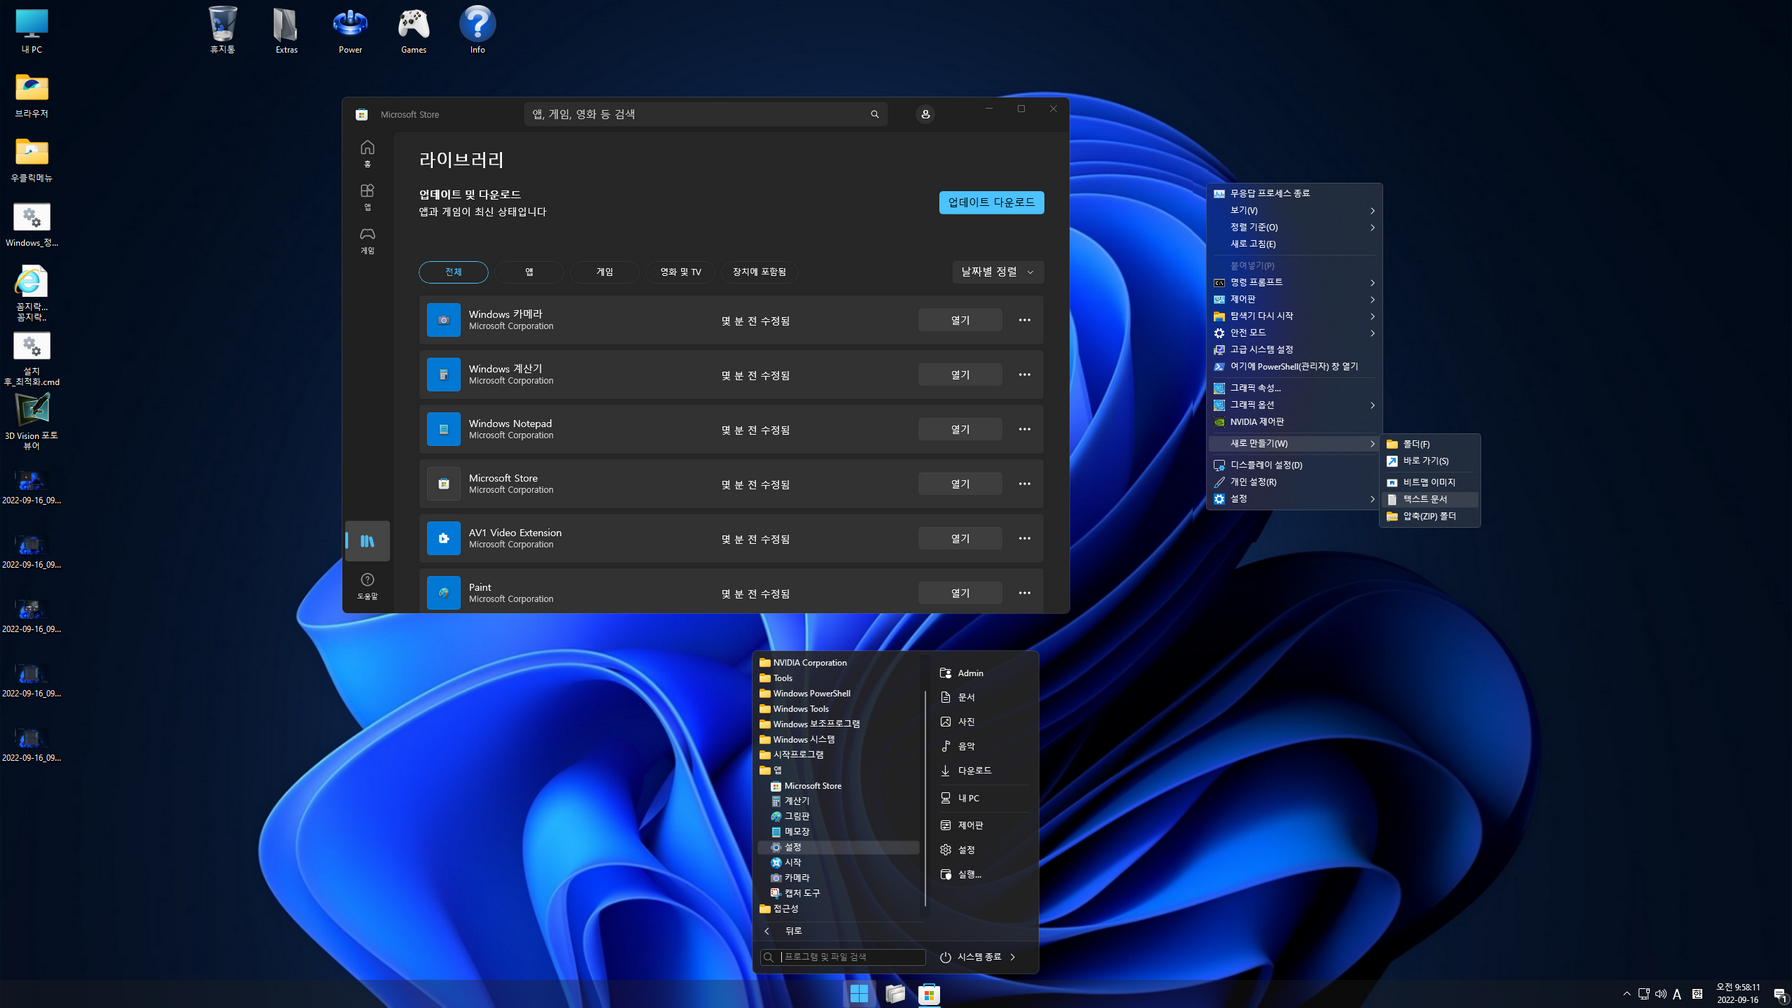The width and height of the screenshot is (1792, 1008).
Task: Launch 그림판 from start menu list
Action: pyautogui.click(x=790, y=816)
